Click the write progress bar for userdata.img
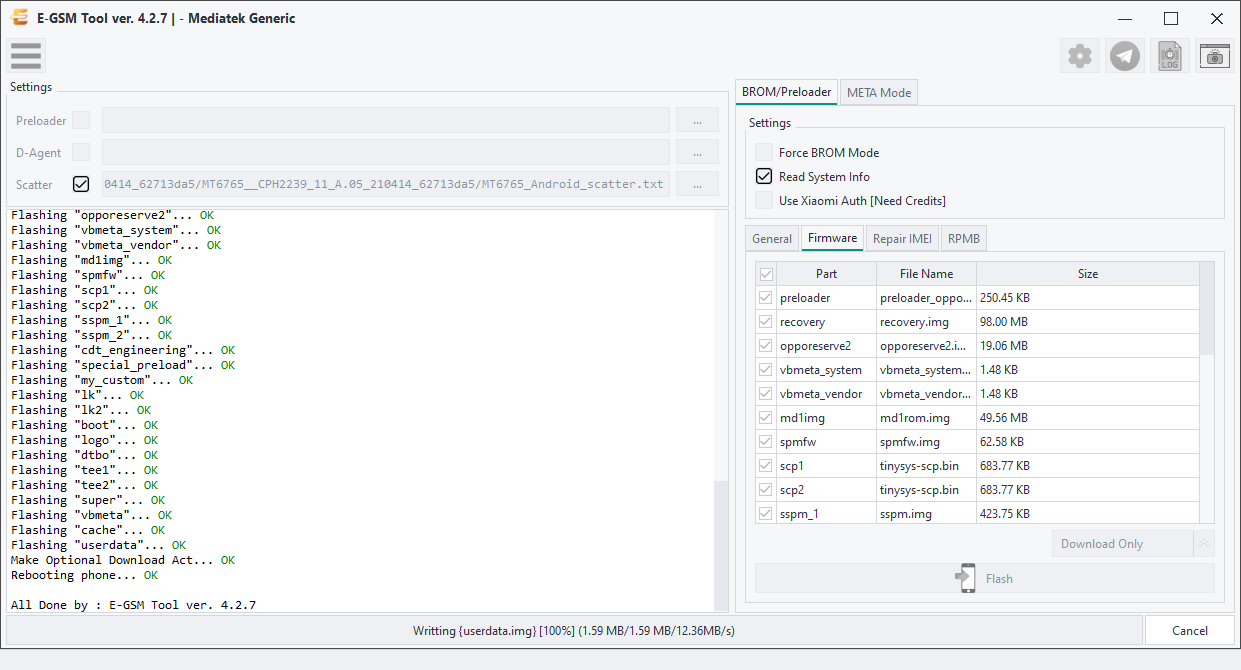 [x=574, y=631]
